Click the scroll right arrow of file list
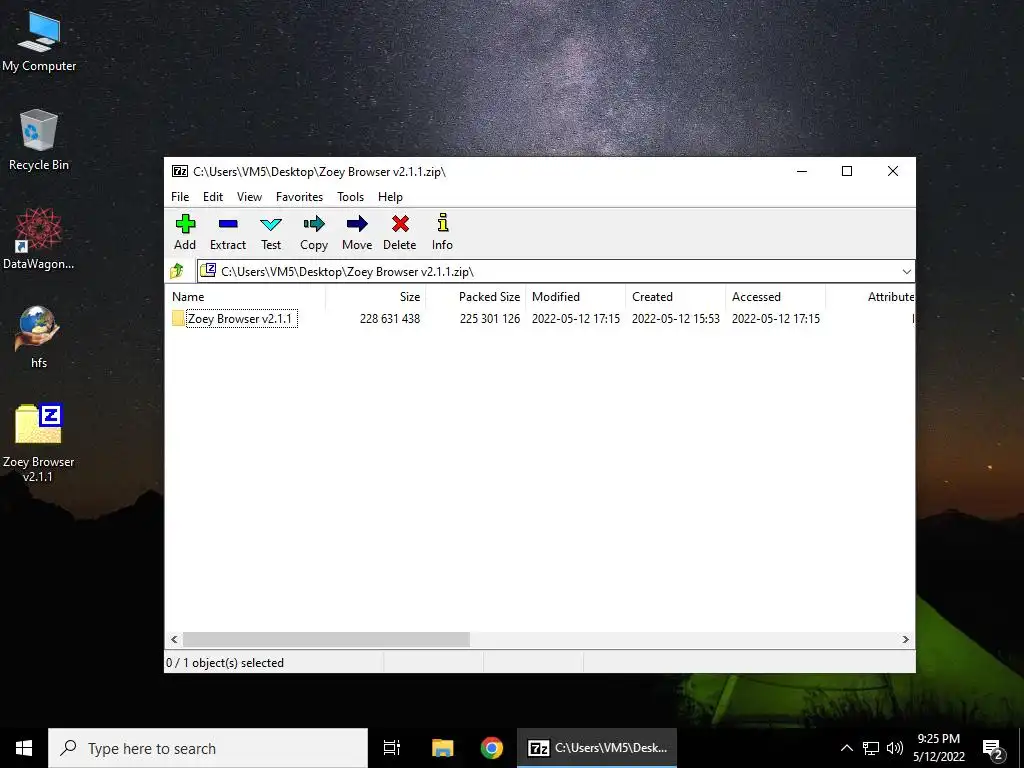 (905, 639)
